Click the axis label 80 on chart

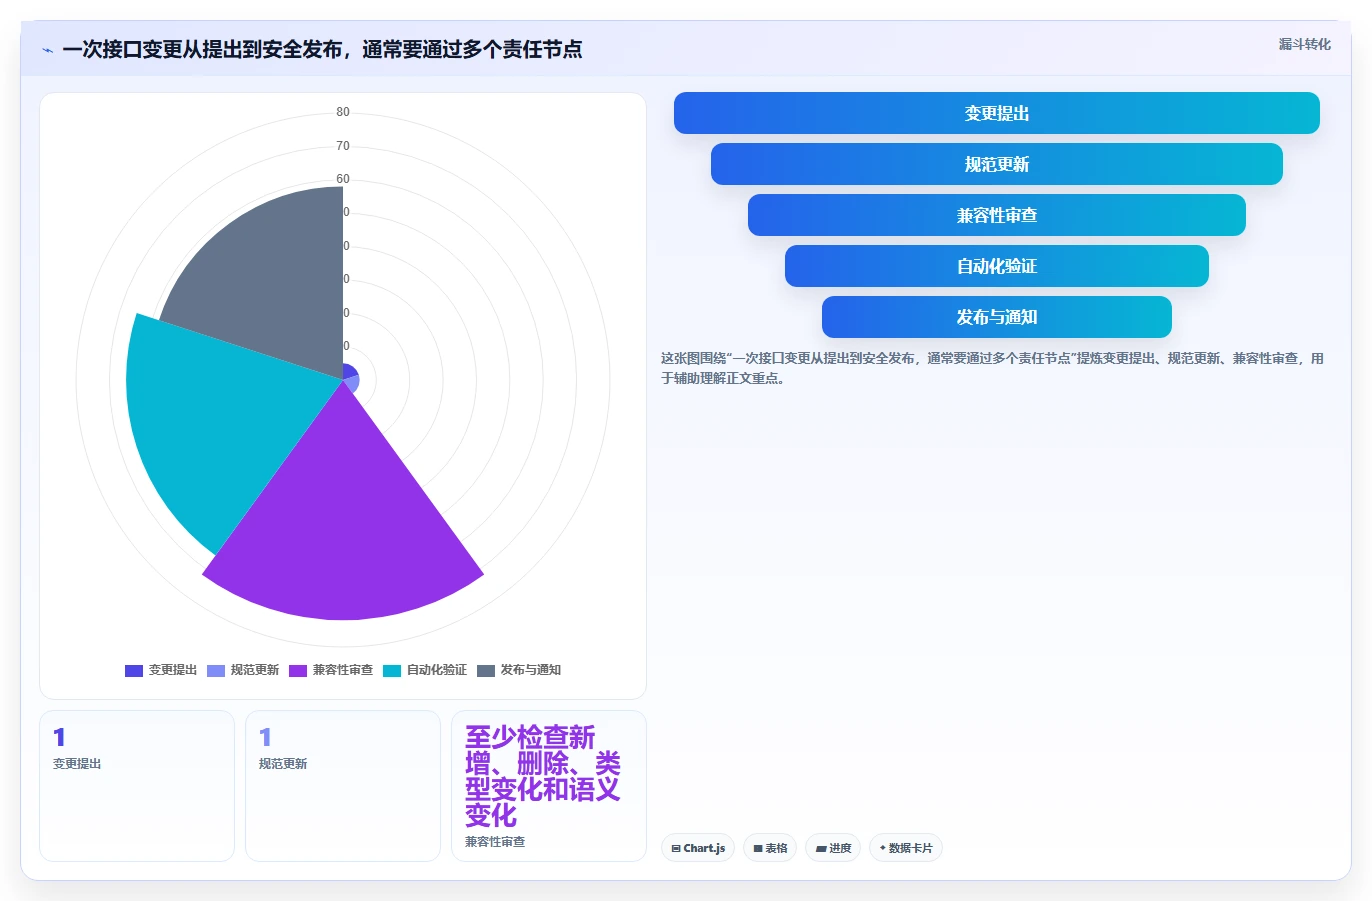pyautogui.click(x=343, y=112)
